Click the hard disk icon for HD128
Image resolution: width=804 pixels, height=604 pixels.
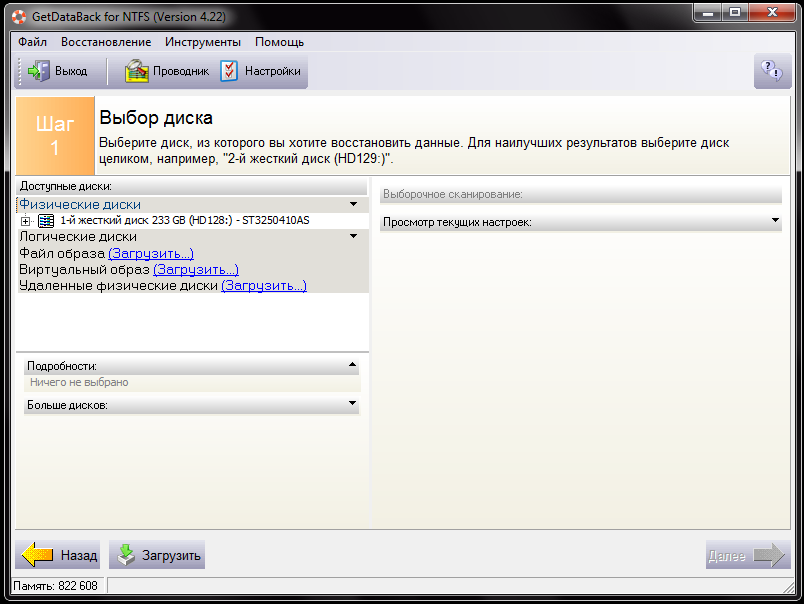coord(46,221)
